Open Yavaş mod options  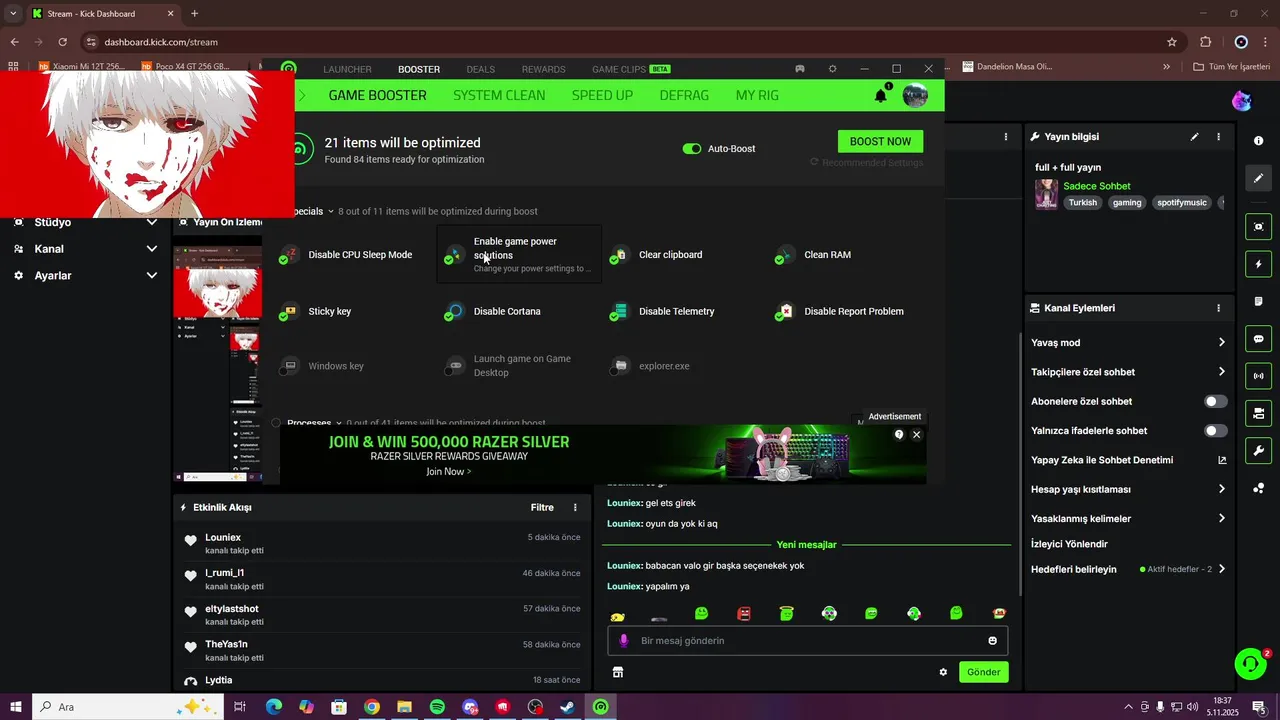1128,343
